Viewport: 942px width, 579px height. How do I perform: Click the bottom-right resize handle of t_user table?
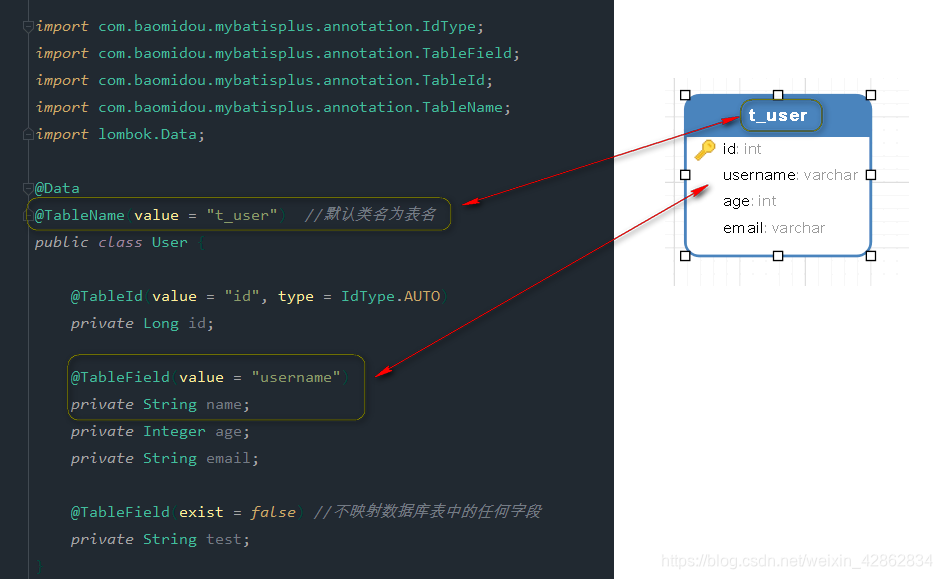pos(871,256)
